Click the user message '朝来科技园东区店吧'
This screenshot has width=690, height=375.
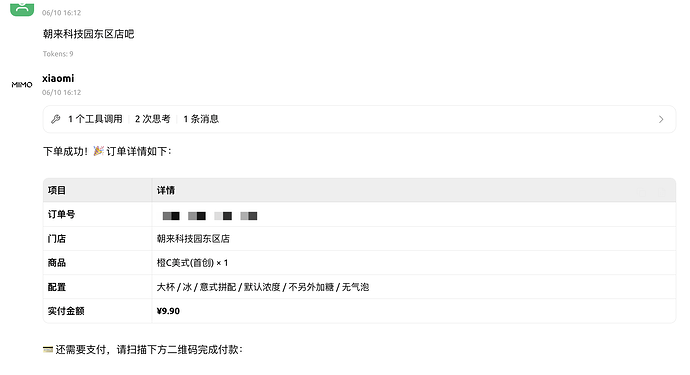pyautogui.click(x=88, y=34)
